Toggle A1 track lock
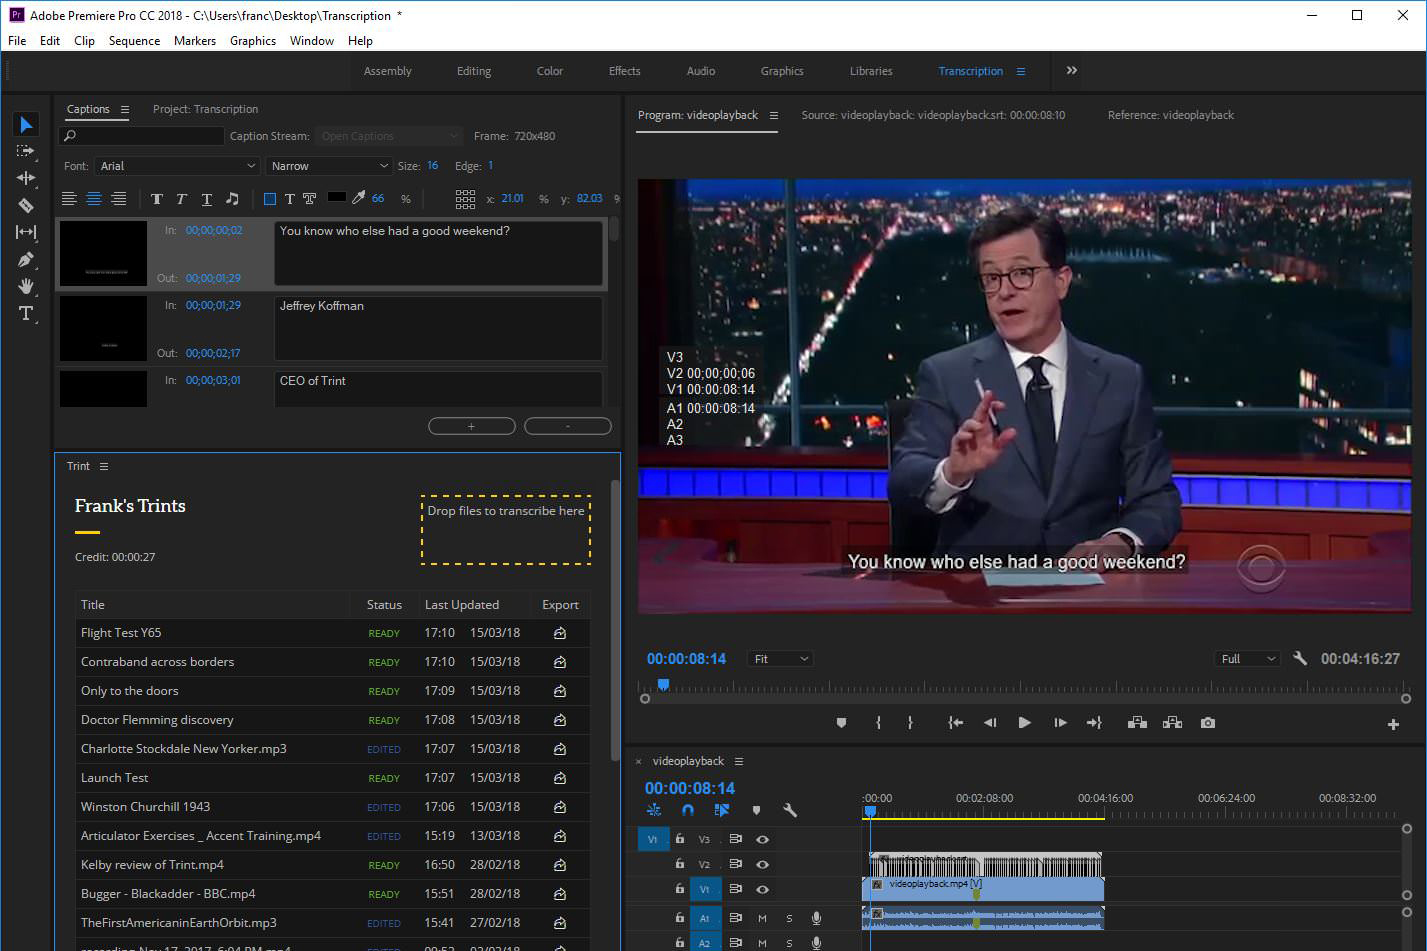 680,917
